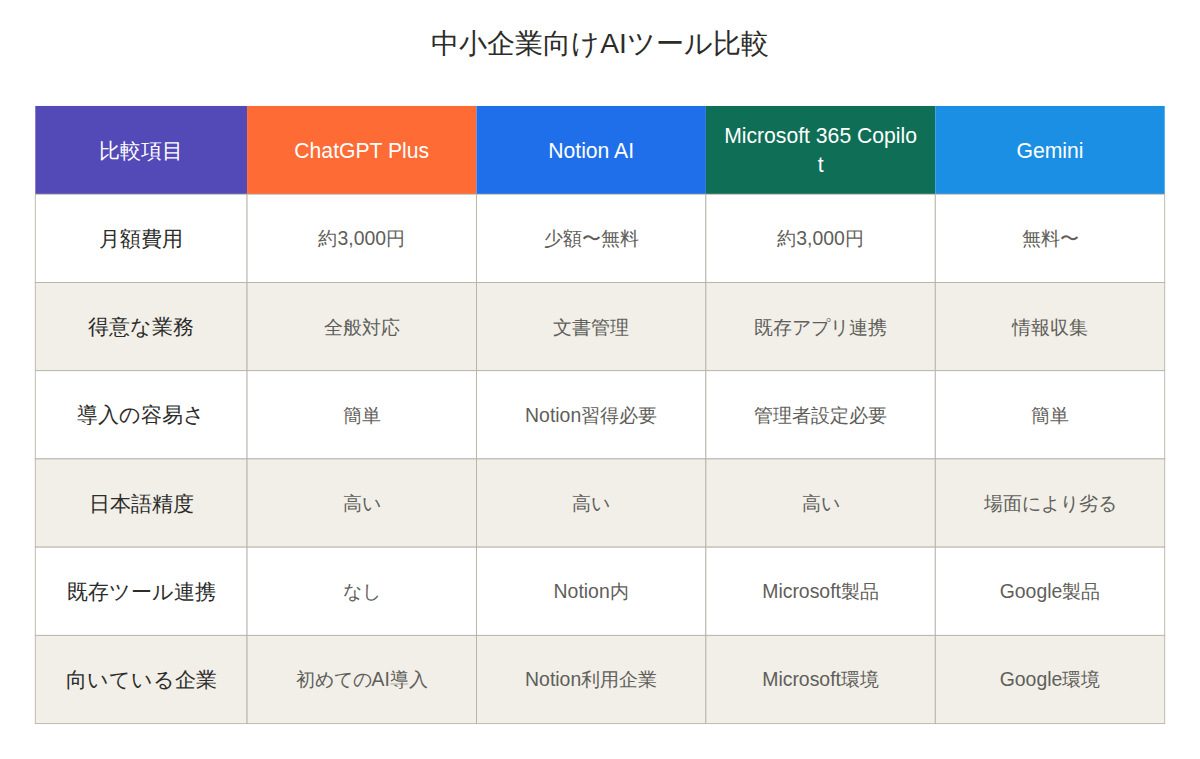Click the 少額〜無料 cell
This screenshot has width=1200, height=759.
[x=591, y=239]
